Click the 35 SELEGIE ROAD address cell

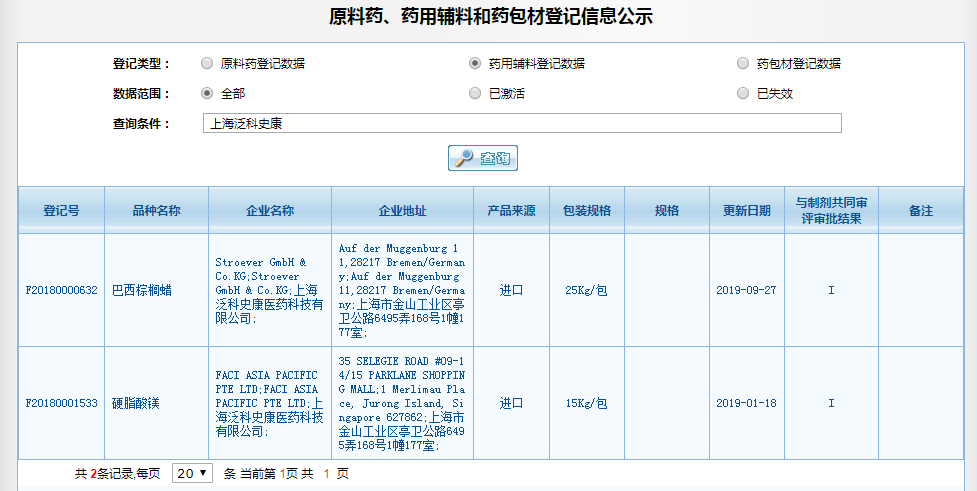coord(403,403)
